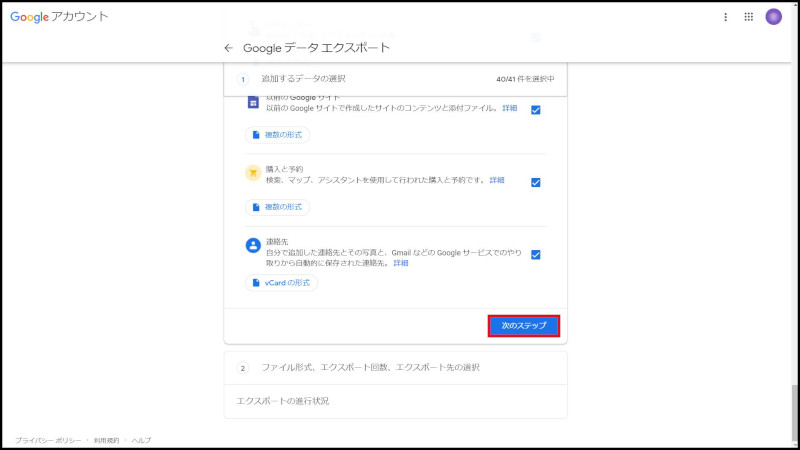Click the 以前の Google サイト icon
The height and width of the screenshot is (450, 800).
[253, 102]
